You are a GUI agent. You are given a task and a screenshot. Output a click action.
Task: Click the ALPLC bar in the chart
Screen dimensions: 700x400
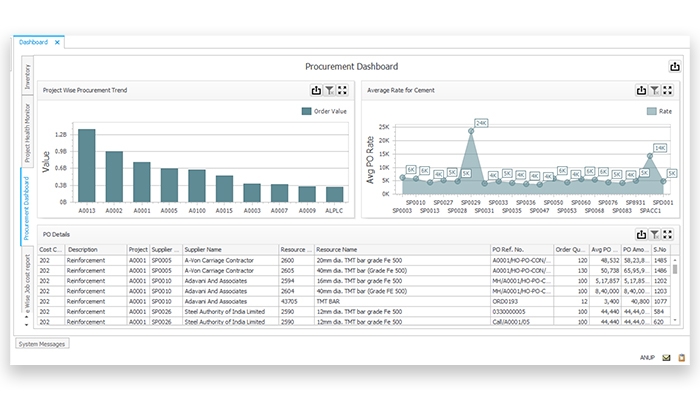pyautogui.click(x=334, y=195)
